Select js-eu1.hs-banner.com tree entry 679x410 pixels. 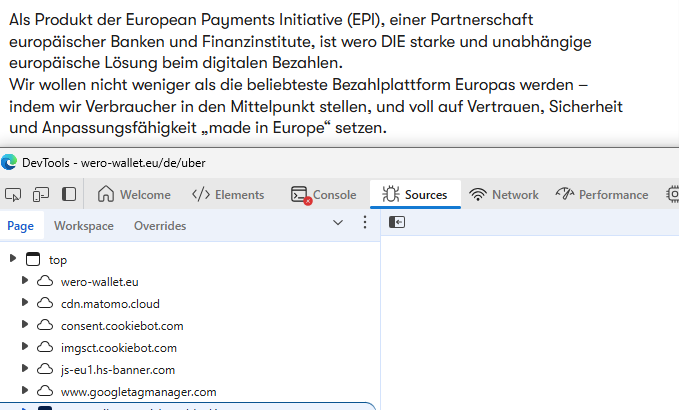[118, 370]
